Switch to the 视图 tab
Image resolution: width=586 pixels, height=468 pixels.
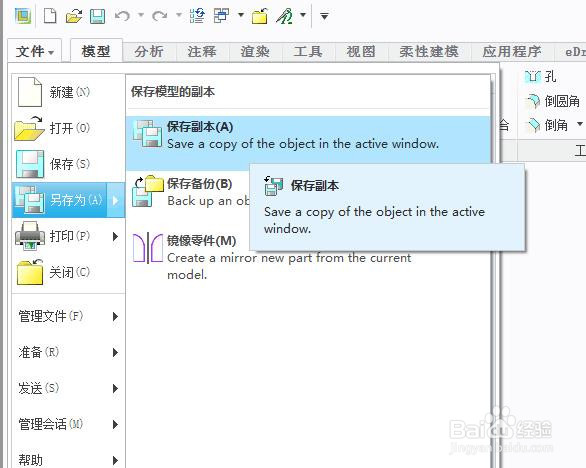coord(361,51)
